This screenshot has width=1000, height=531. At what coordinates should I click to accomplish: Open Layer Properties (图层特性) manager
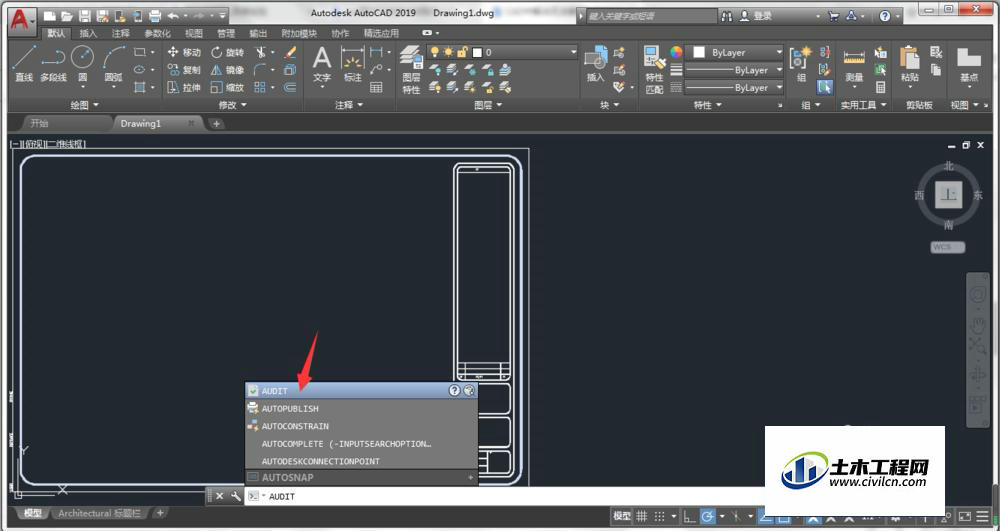point(411,70)
